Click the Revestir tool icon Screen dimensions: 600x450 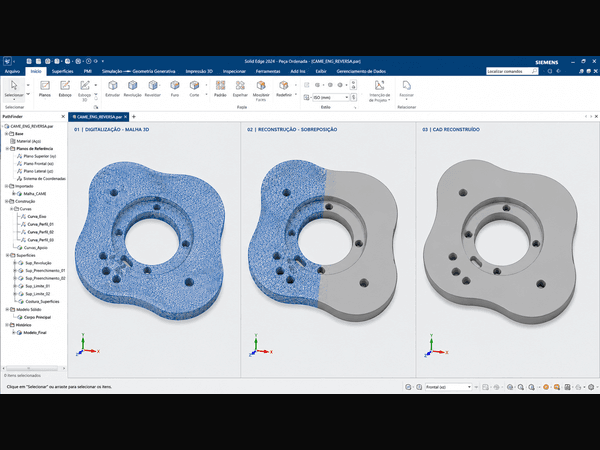coord(153,85)
